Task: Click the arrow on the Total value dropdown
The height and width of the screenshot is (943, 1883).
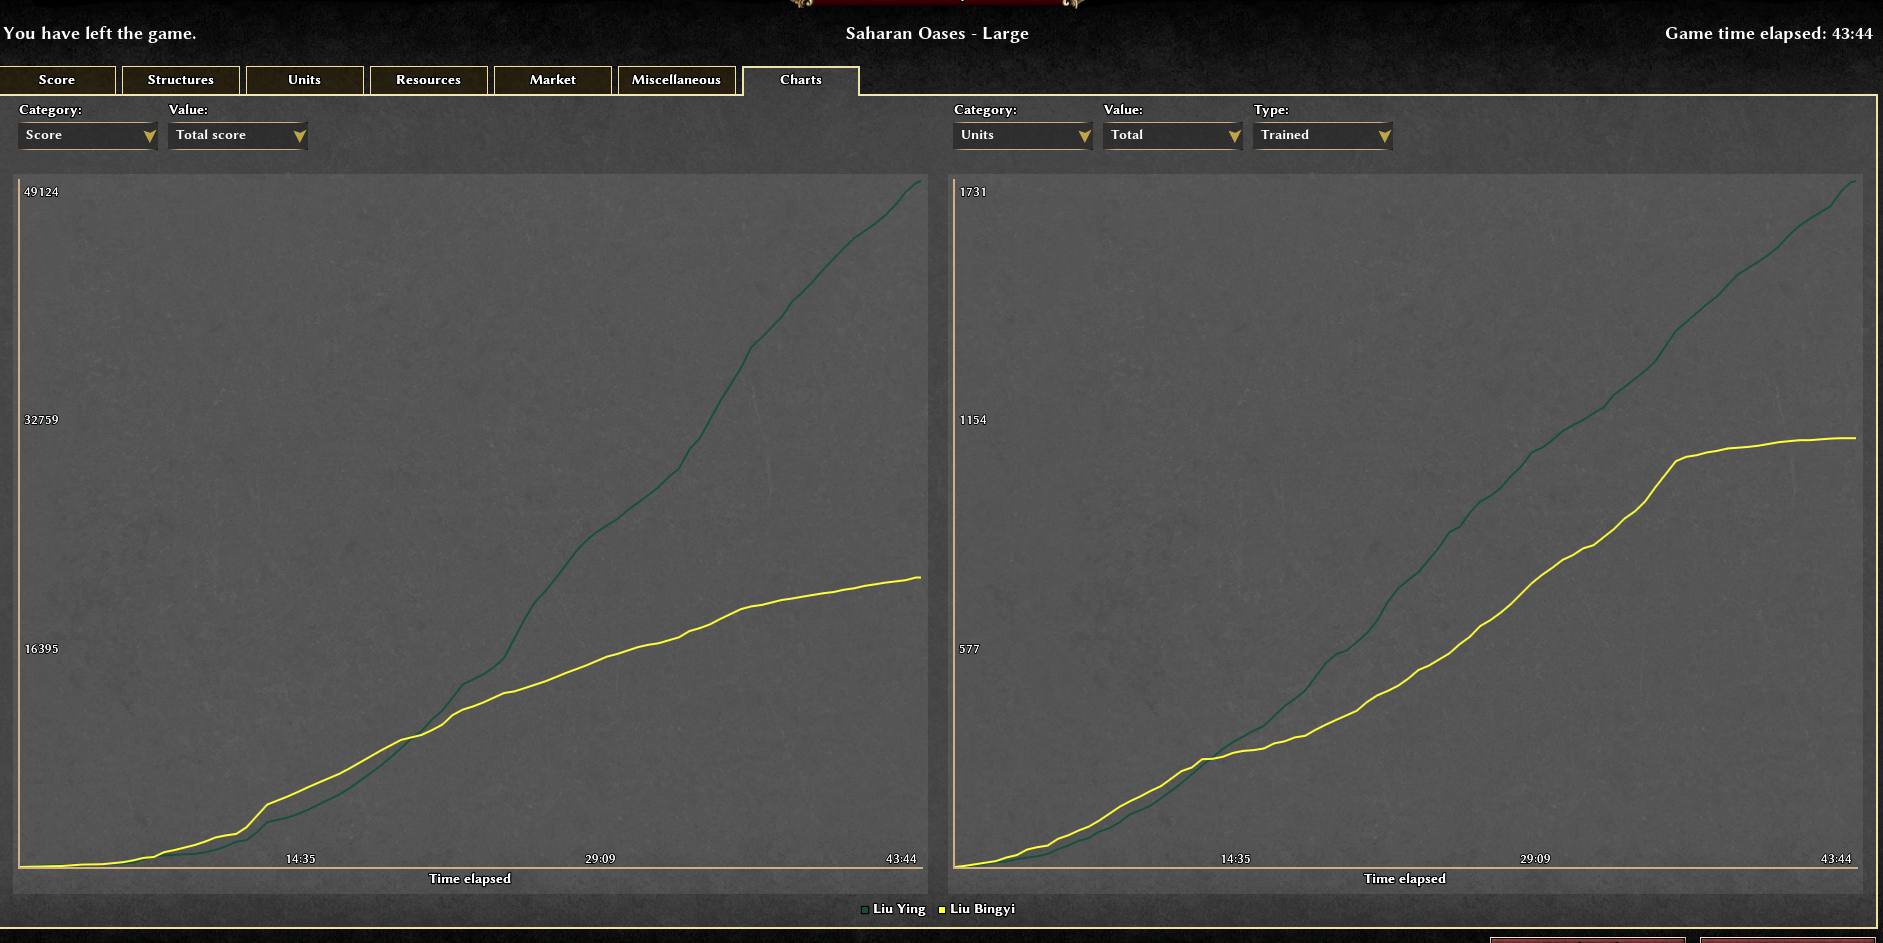Action: click(1234, 136)
